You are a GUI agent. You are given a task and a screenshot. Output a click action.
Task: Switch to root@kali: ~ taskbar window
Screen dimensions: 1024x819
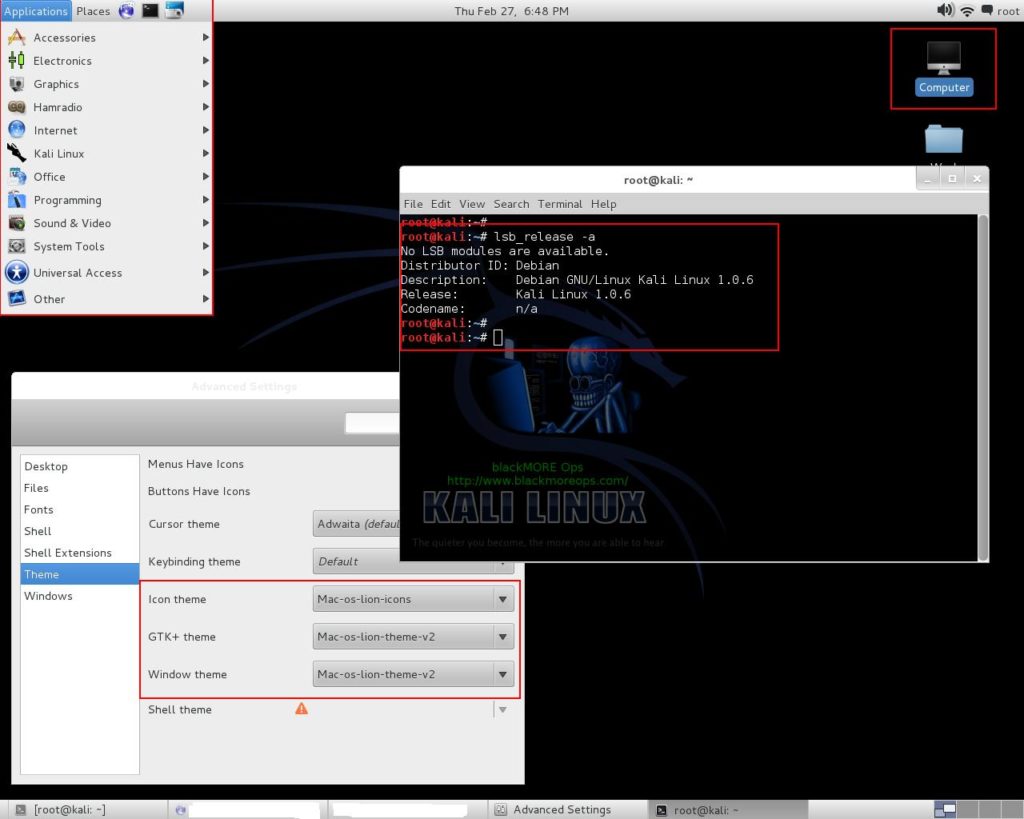pyautogui.click(x=728, y=809)
